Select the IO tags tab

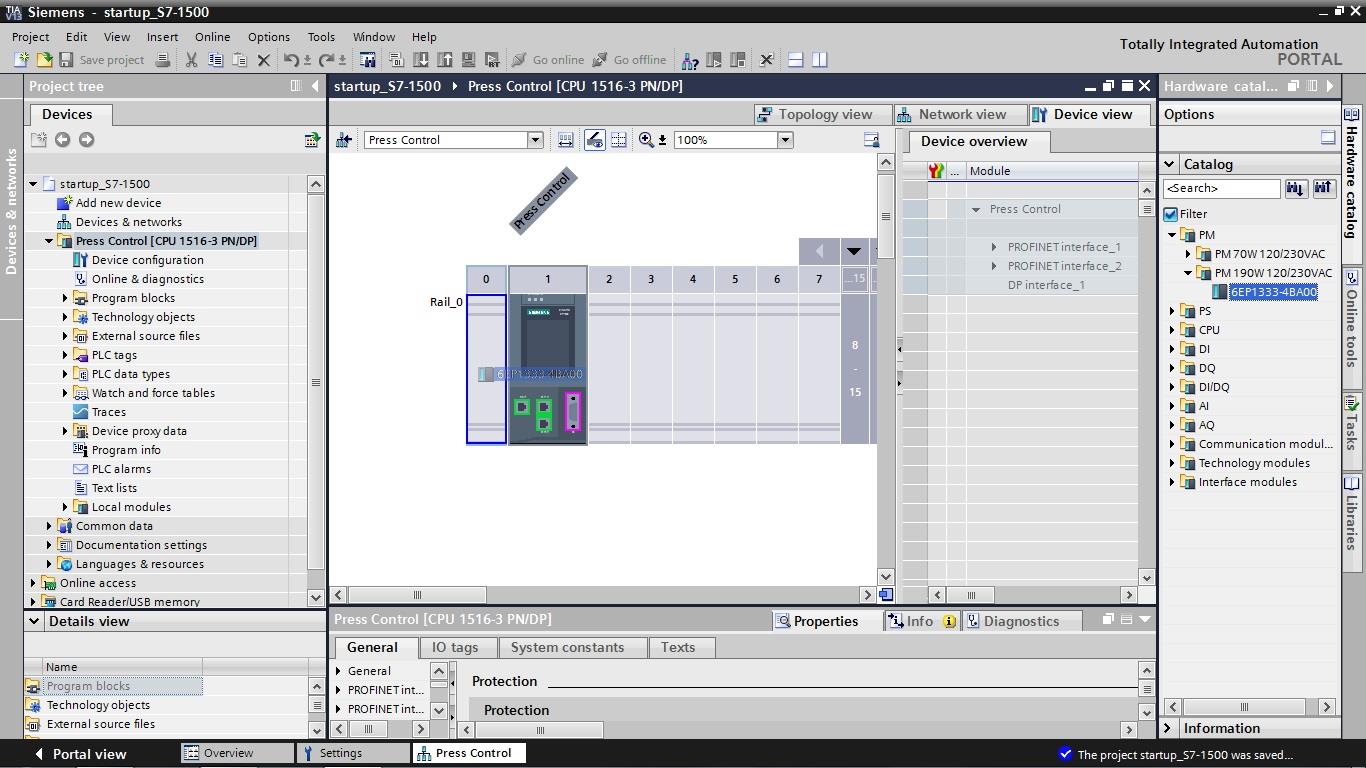click(x=455, y=647)
